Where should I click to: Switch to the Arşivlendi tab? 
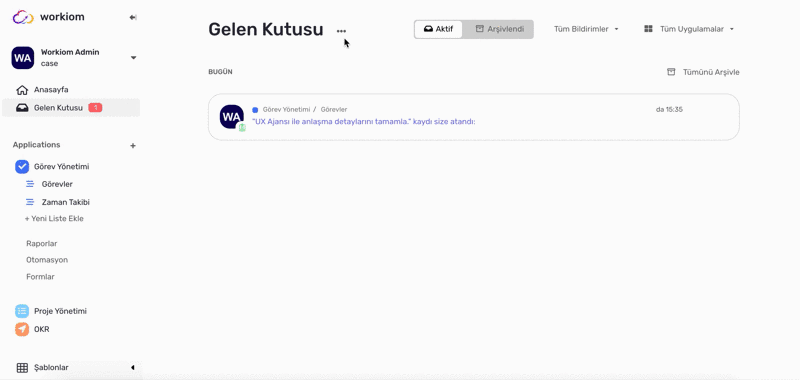point(499,29)
